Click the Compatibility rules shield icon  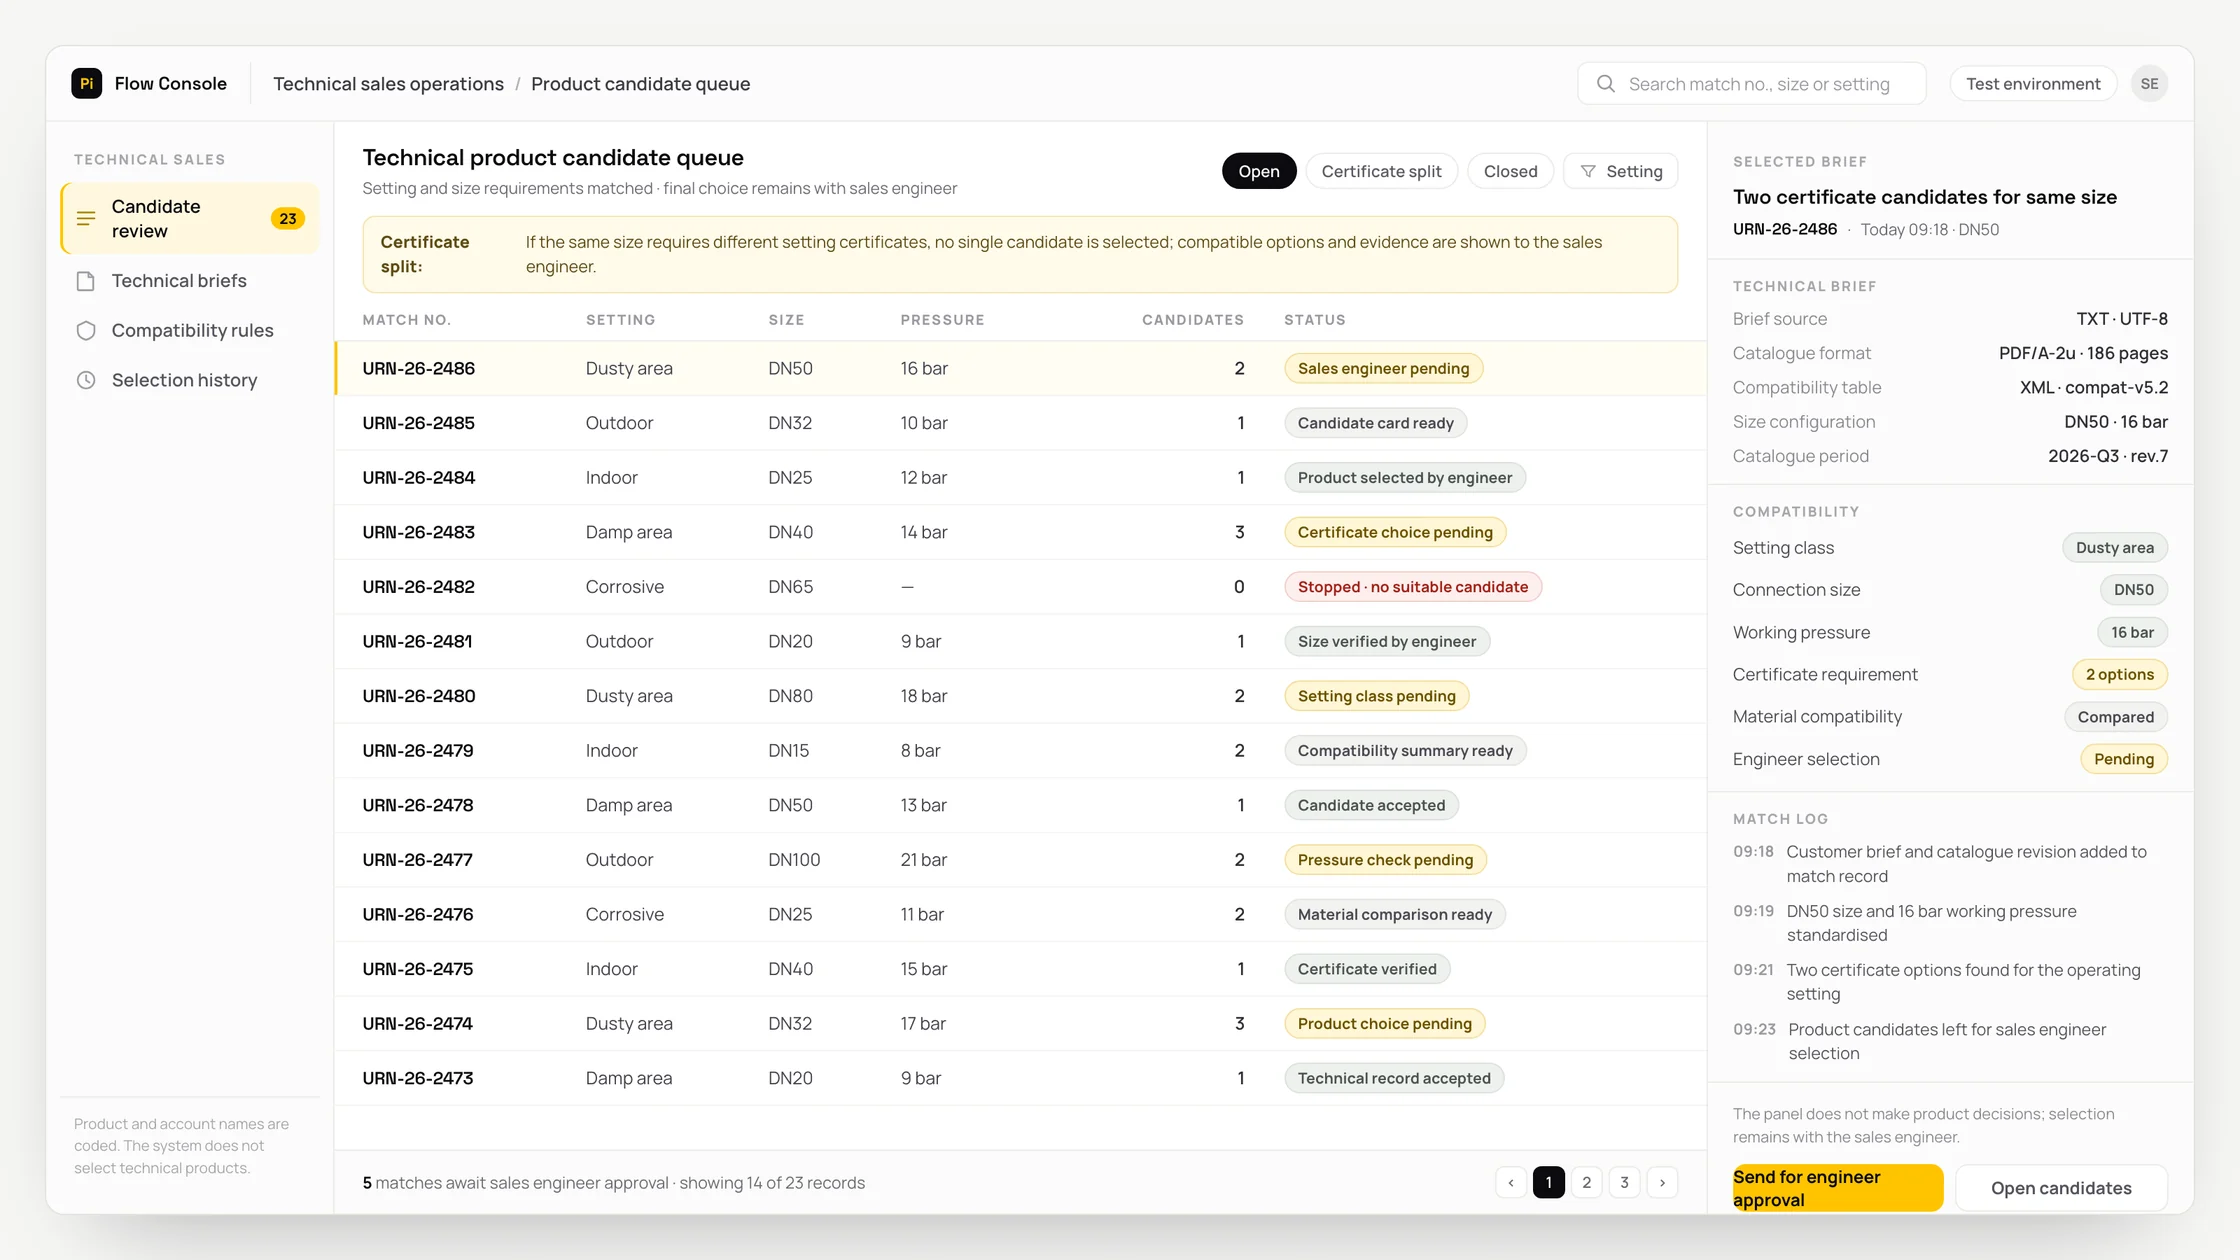click(86, 331)
